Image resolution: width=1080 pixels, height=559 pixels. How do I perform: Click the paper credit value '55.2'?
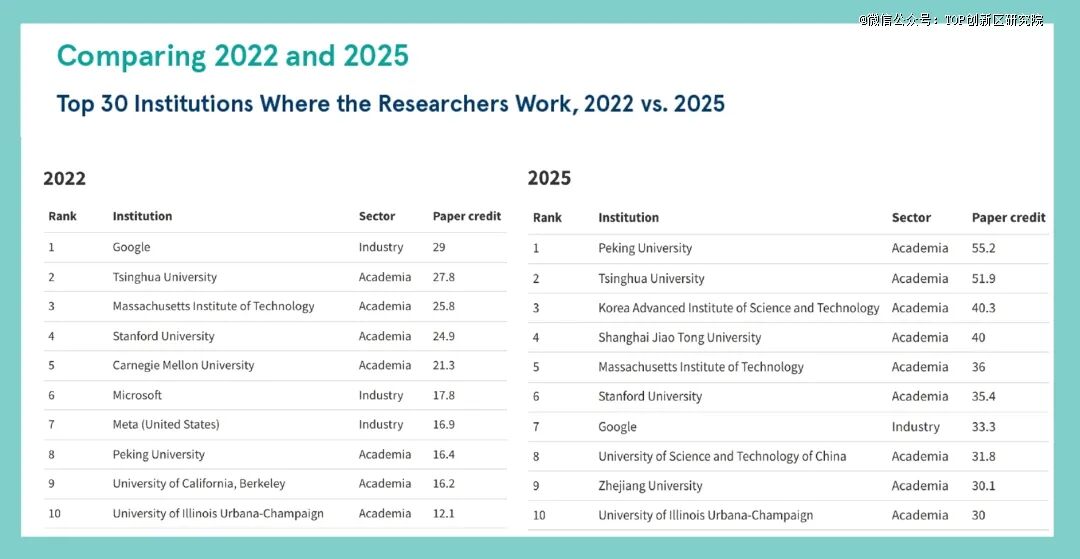(x=984, y=249)
